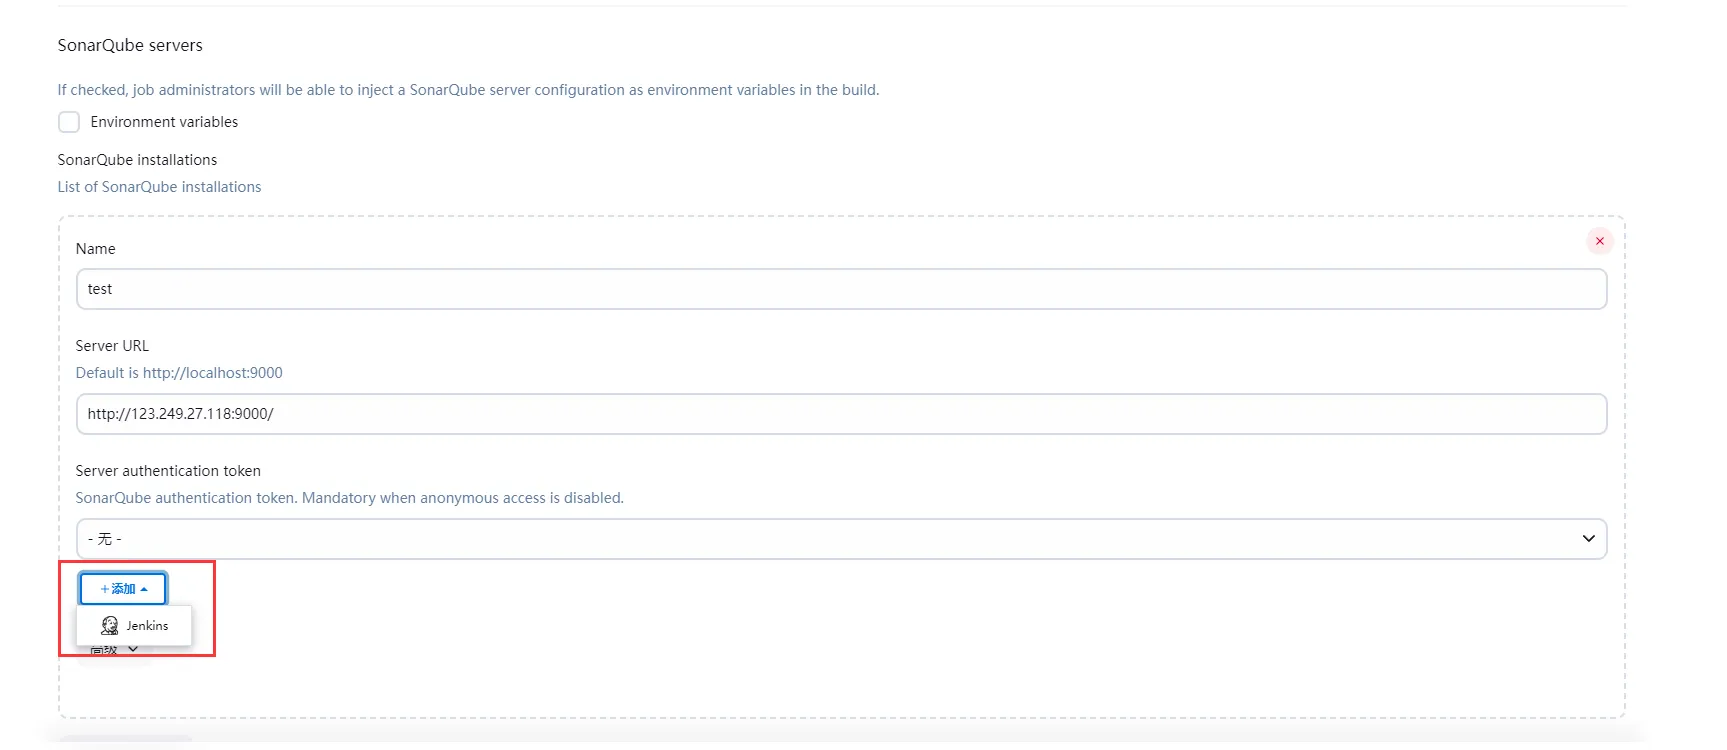Click the caret arrow on 添加 button
1727x750 pixels.
click(144, 589)
